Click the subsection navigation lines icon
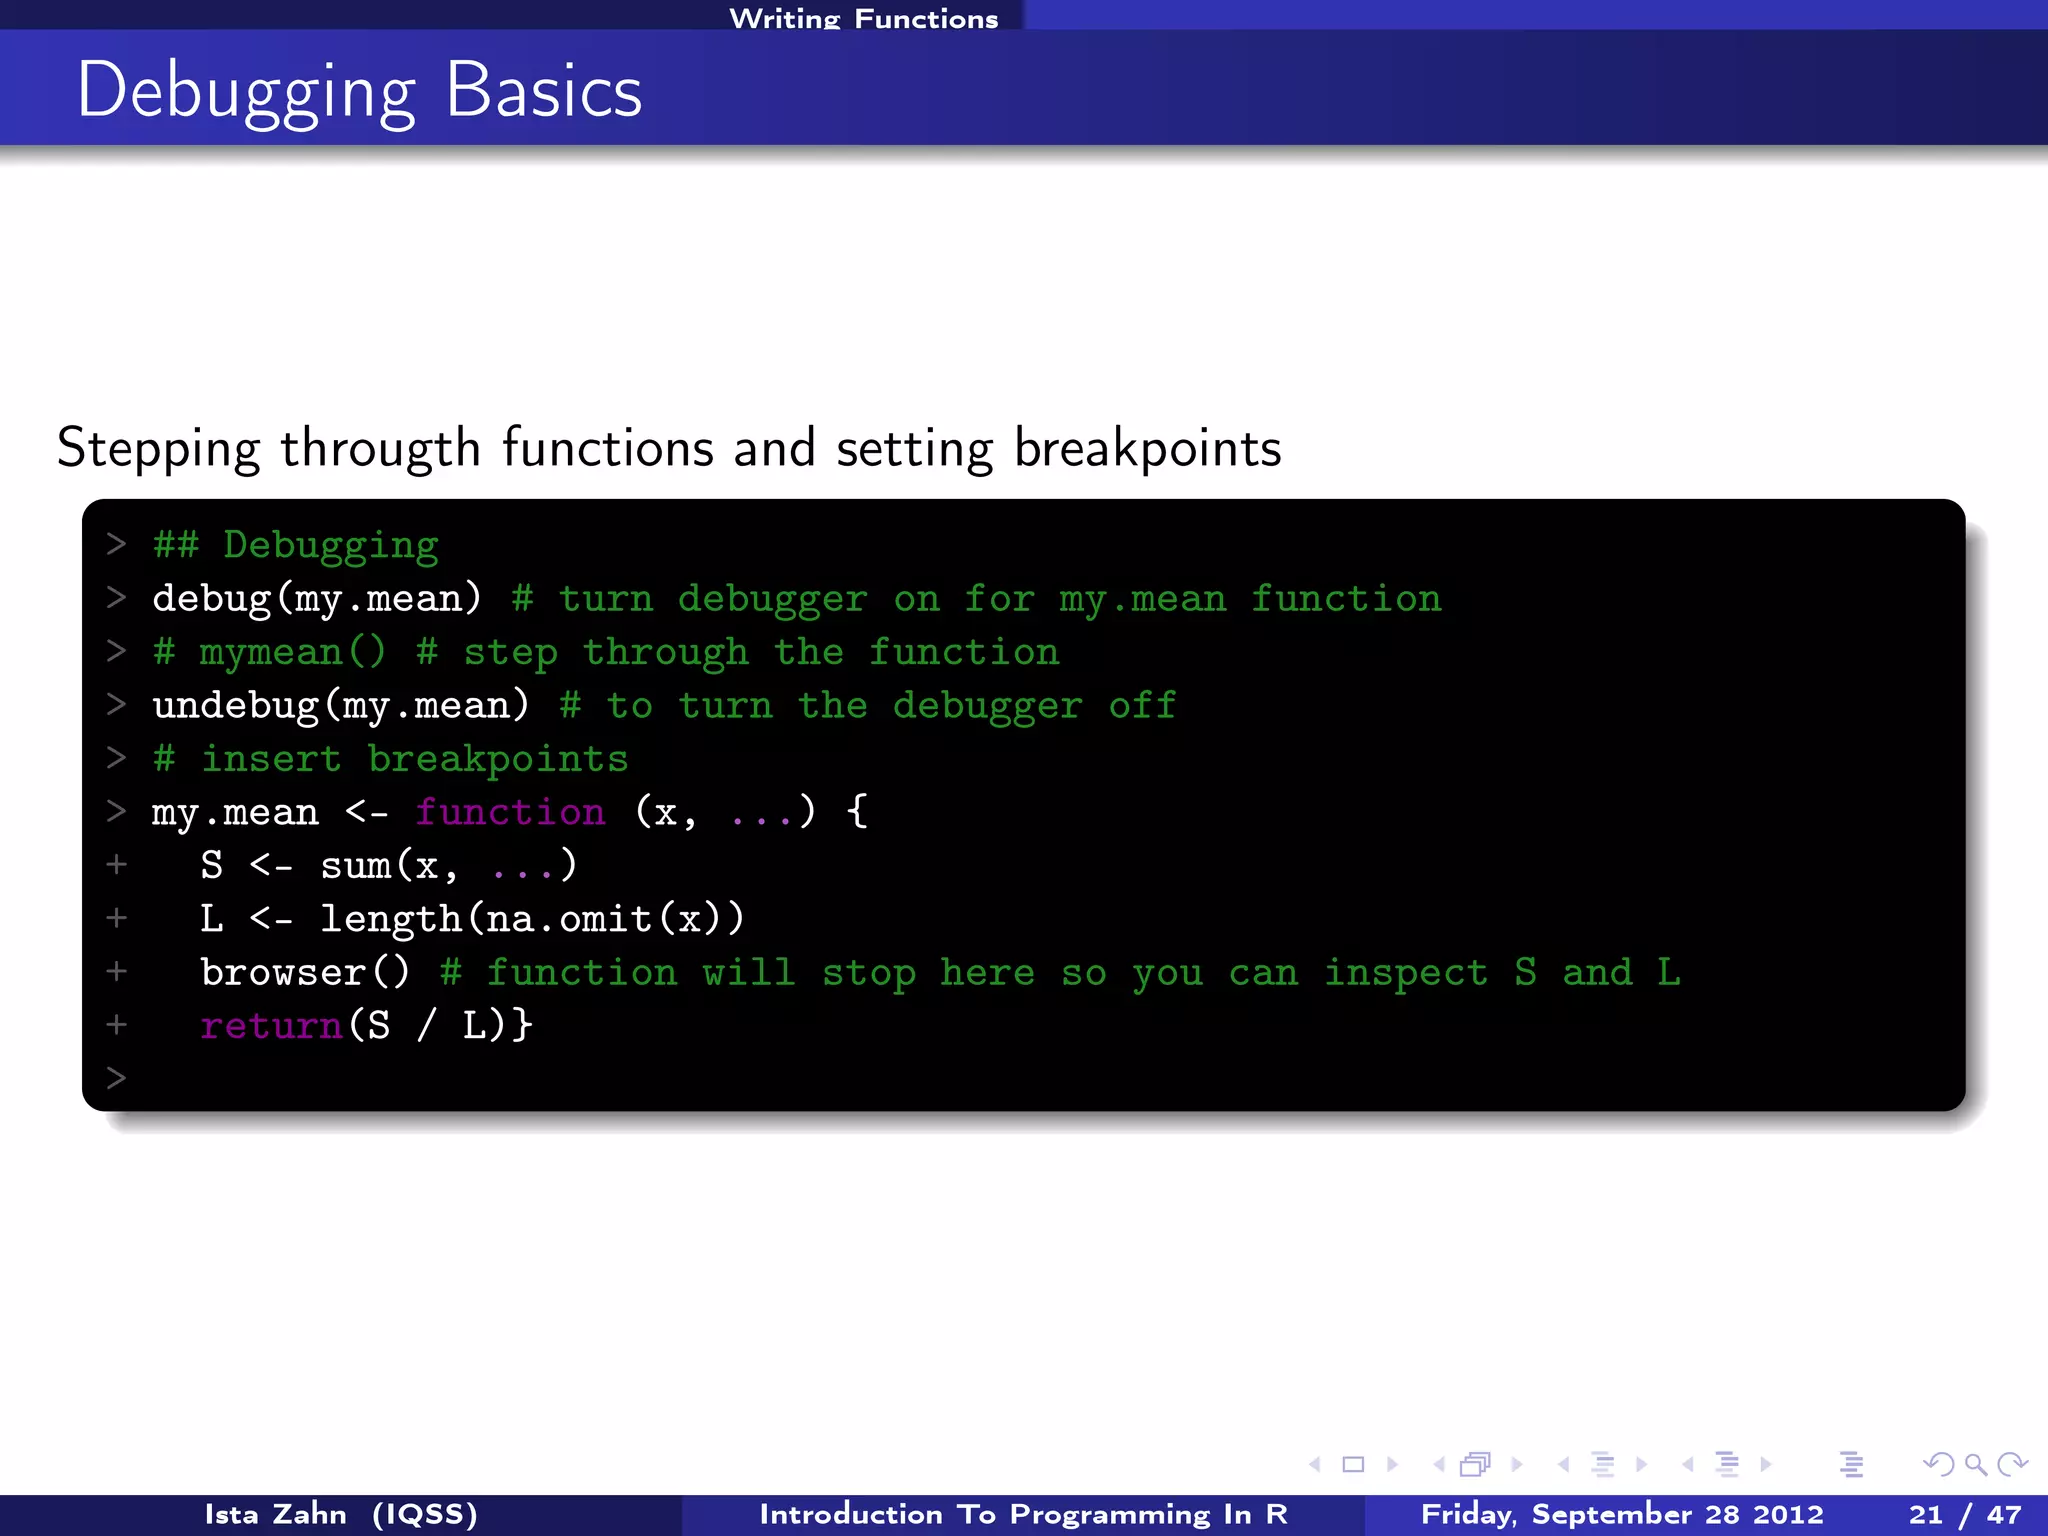 (x=1603, y=1465)
